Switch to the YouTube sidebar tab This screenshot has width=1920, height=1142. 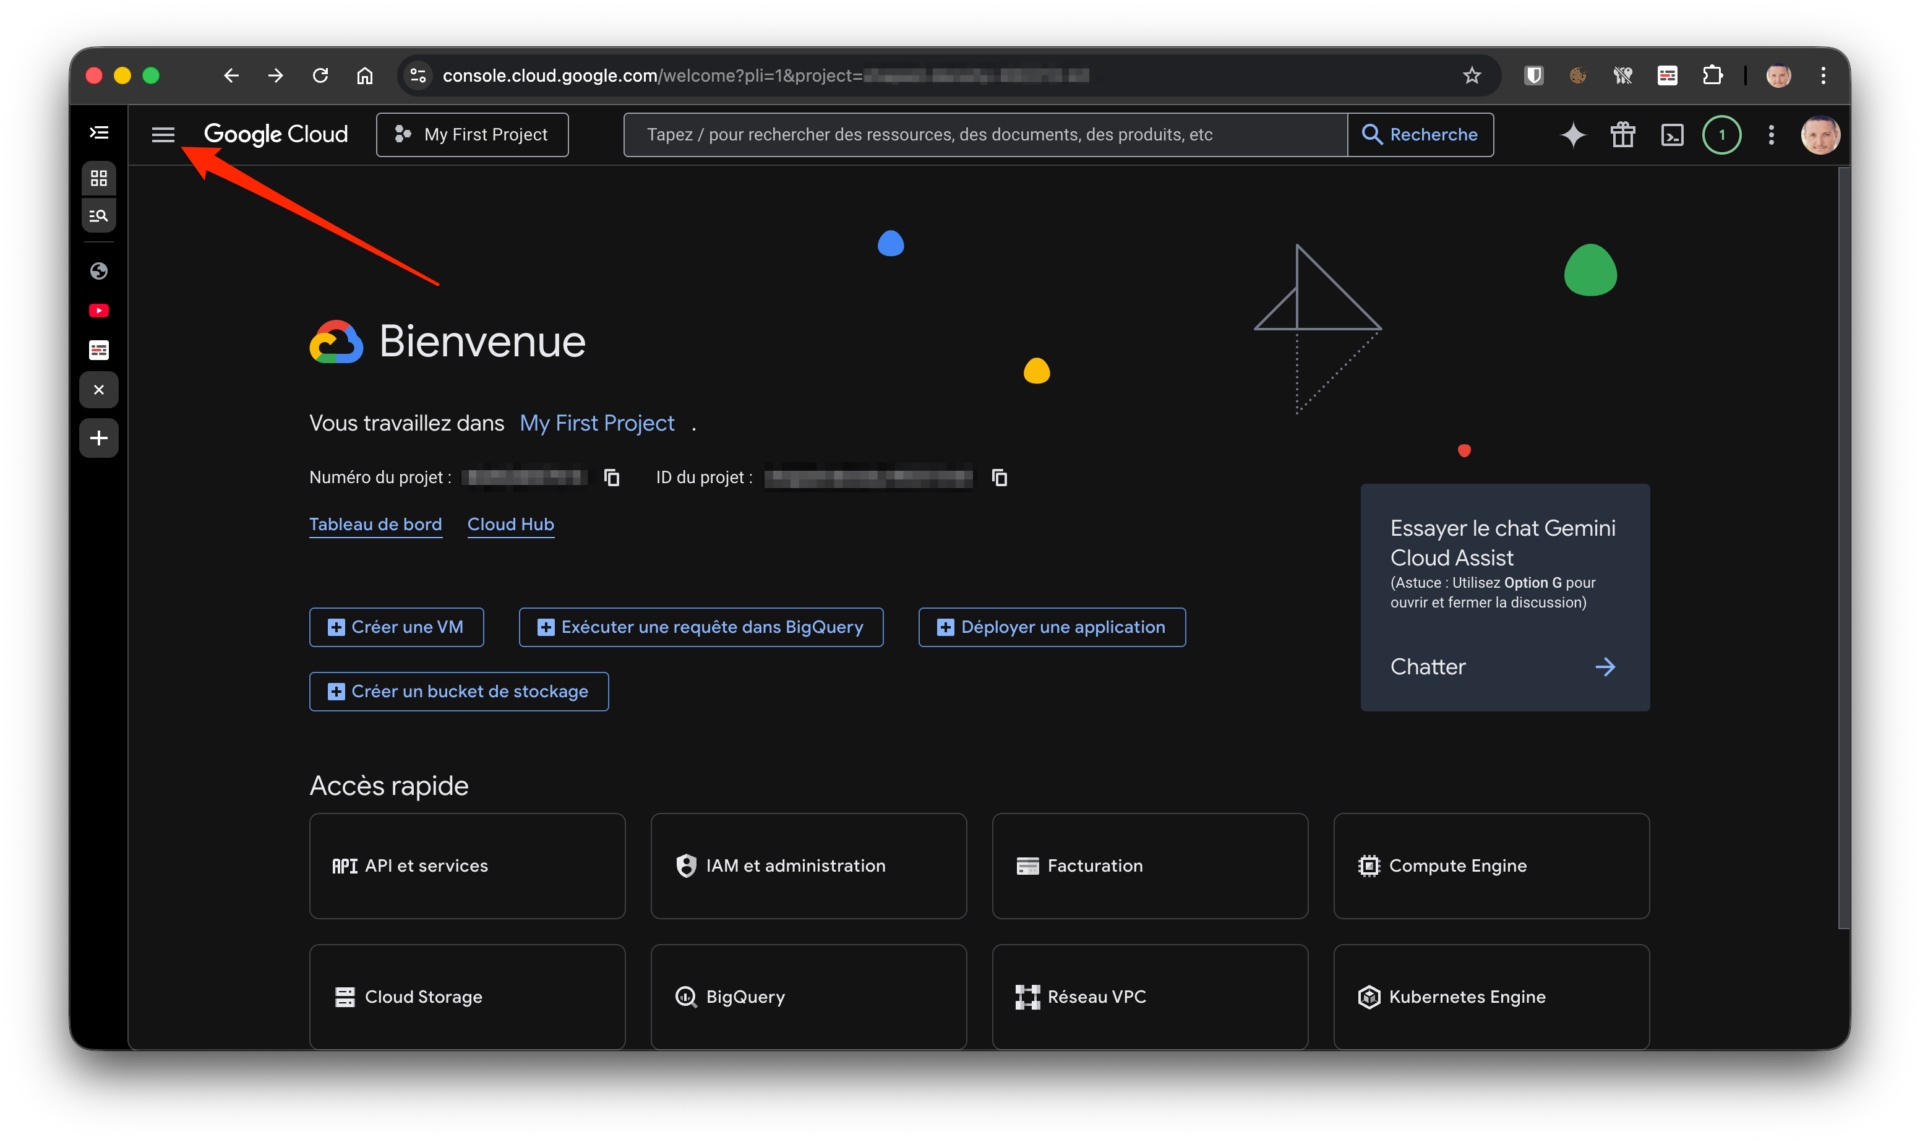coord(99,311)
